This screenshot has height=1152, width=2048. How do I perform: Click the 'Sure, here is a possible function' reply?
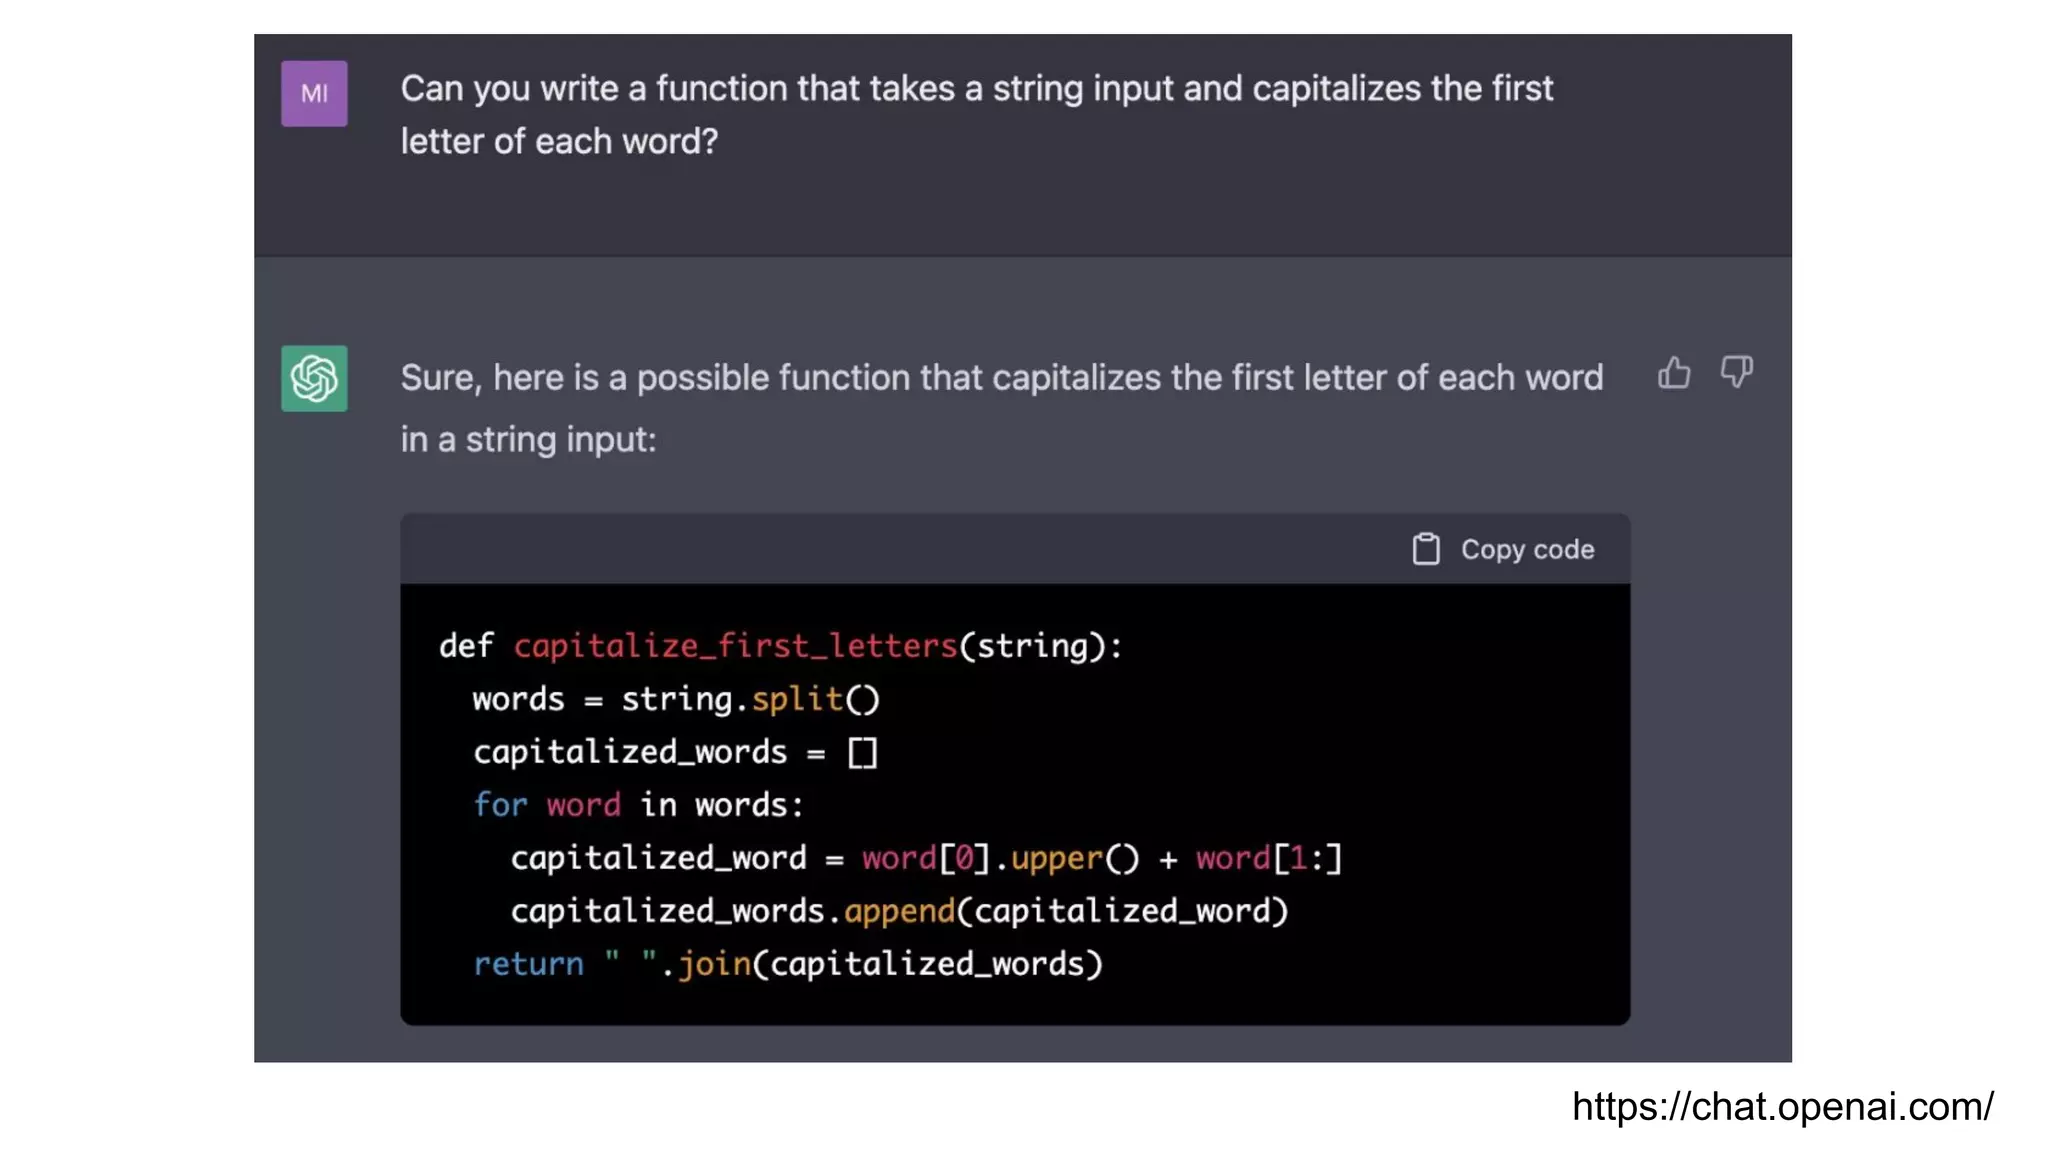tap(1002, 408)
